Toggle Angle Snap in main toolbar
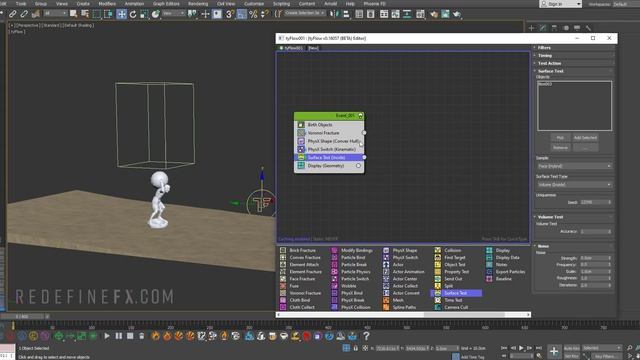Image resolution: width=640 pixels, height=360 pixels. (x=241, y=14)
